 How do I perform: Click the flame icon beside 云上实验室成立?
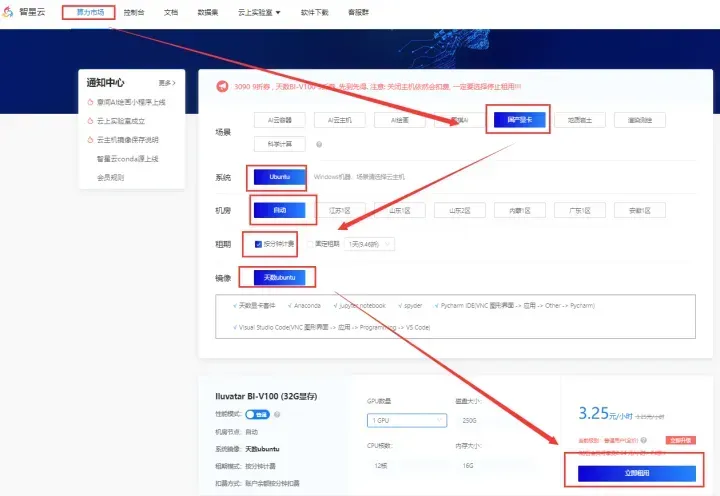pyautogui.click(x=90, y=121)
